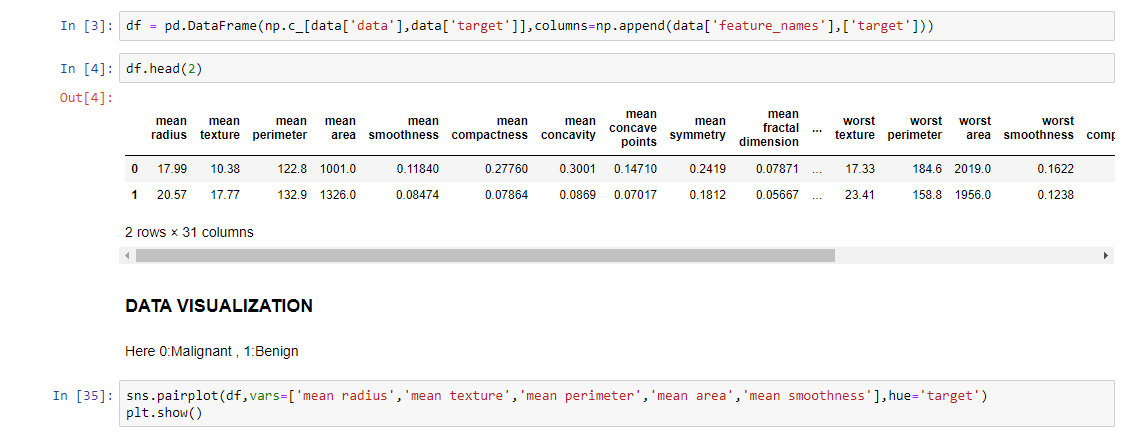The height and width of the screenshot is (432, 1135).
Task: Click the 'mean perimeter' column header
Action: click(x=279, y=128)
